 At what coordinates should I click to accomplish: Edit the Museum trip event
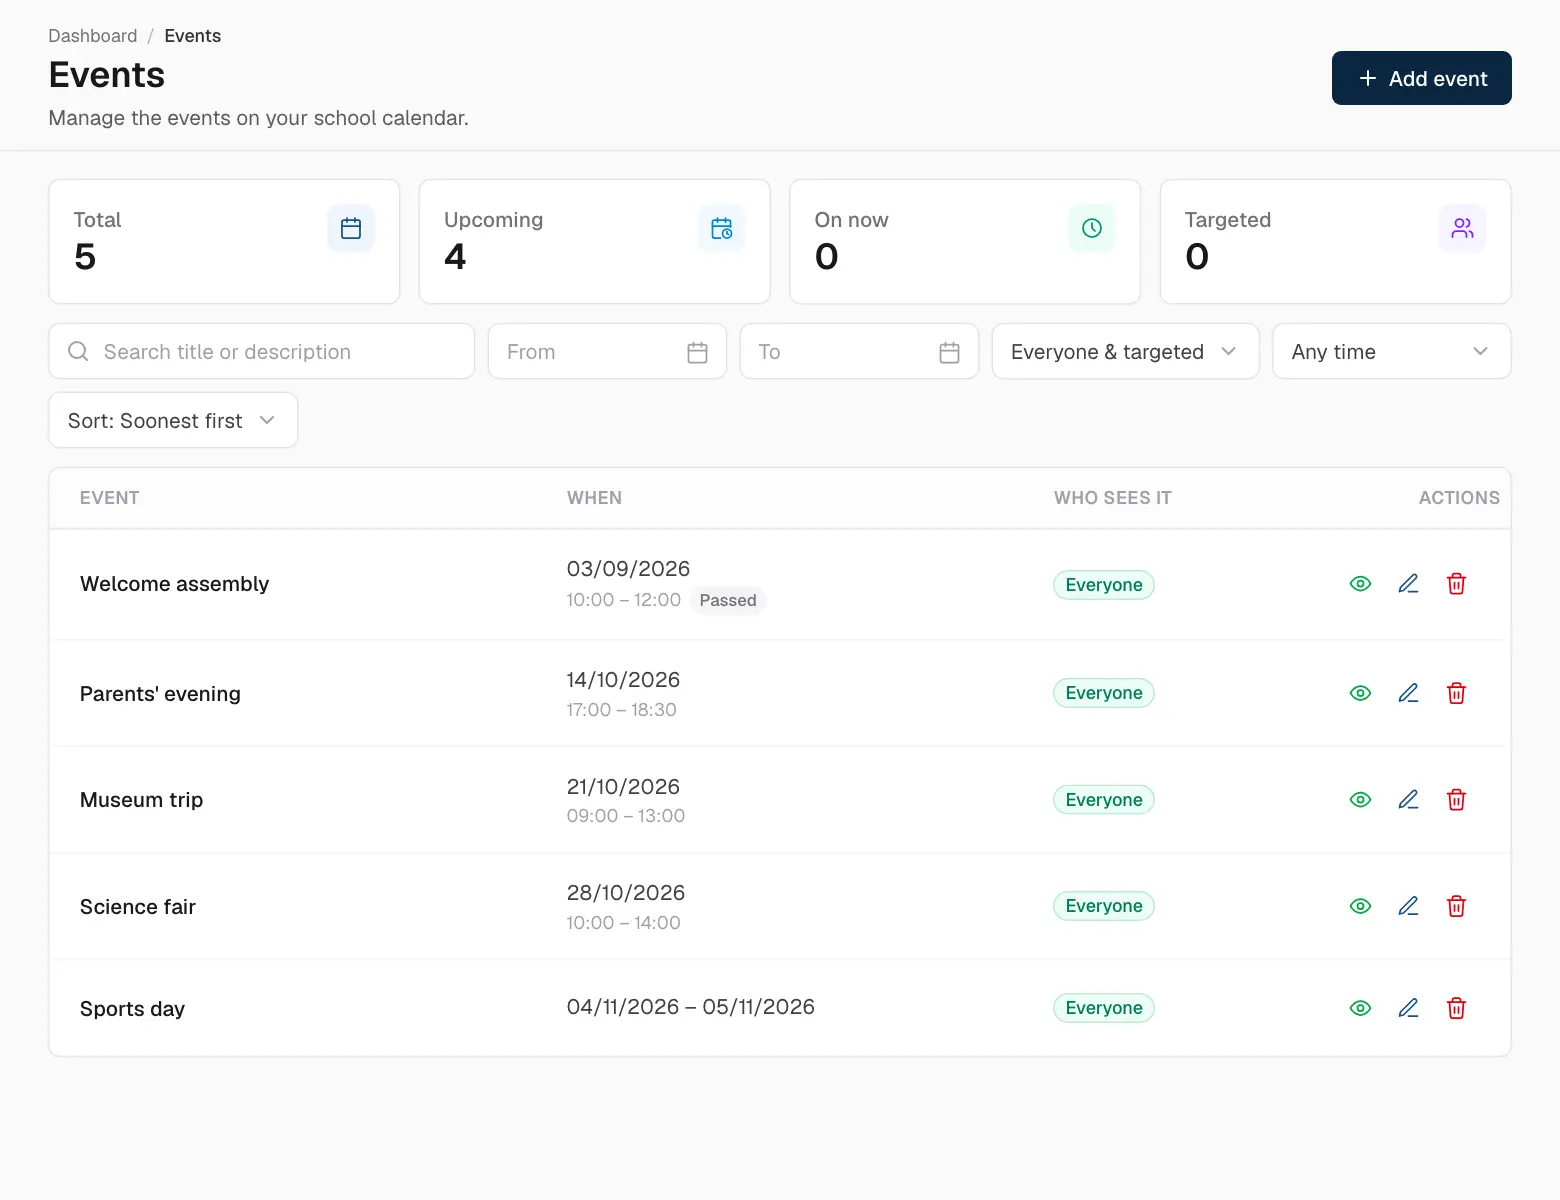pyautogui.click(x=1408, y=800)
